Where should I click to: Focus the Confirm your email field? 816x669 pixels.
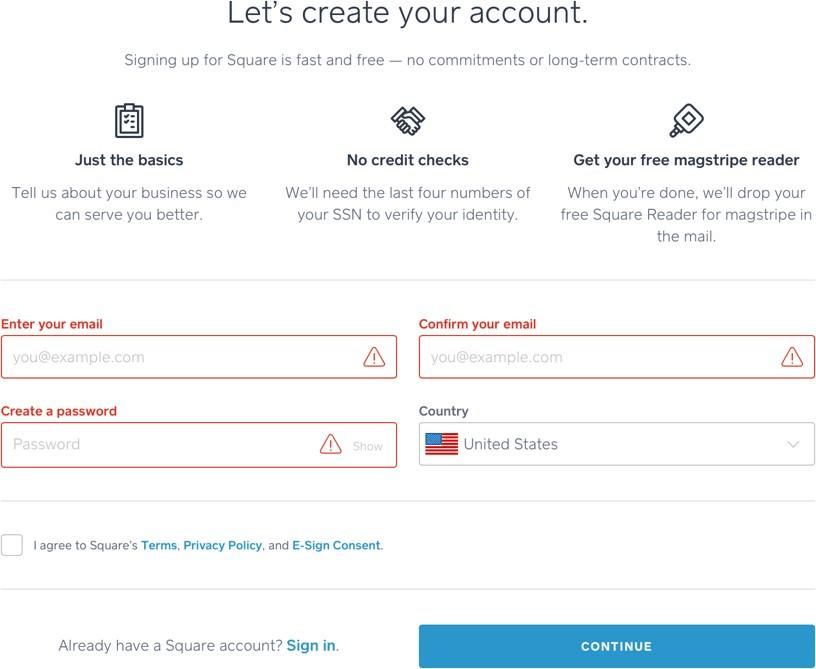pos(617,357)
